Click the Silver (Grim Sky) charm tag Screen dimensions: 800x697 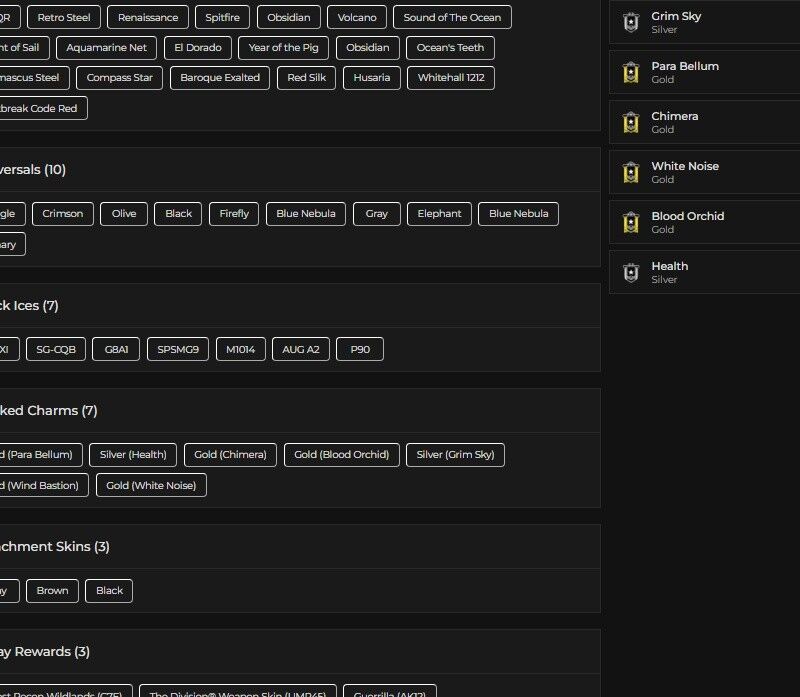click(455, 454)
